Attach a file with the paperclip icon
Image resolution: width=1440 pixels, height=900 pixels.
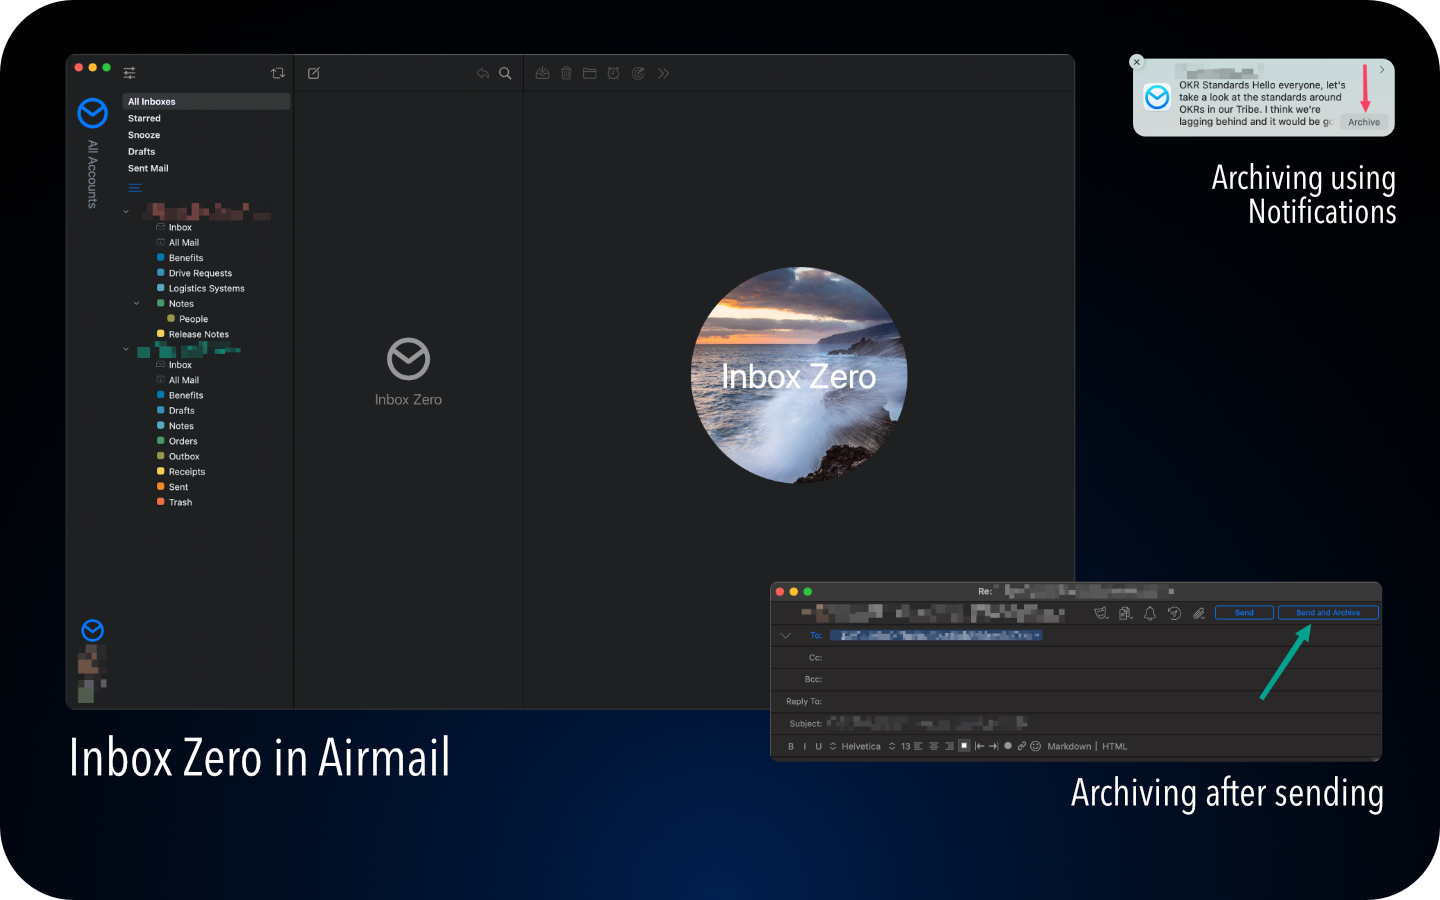coord(1198,613)
